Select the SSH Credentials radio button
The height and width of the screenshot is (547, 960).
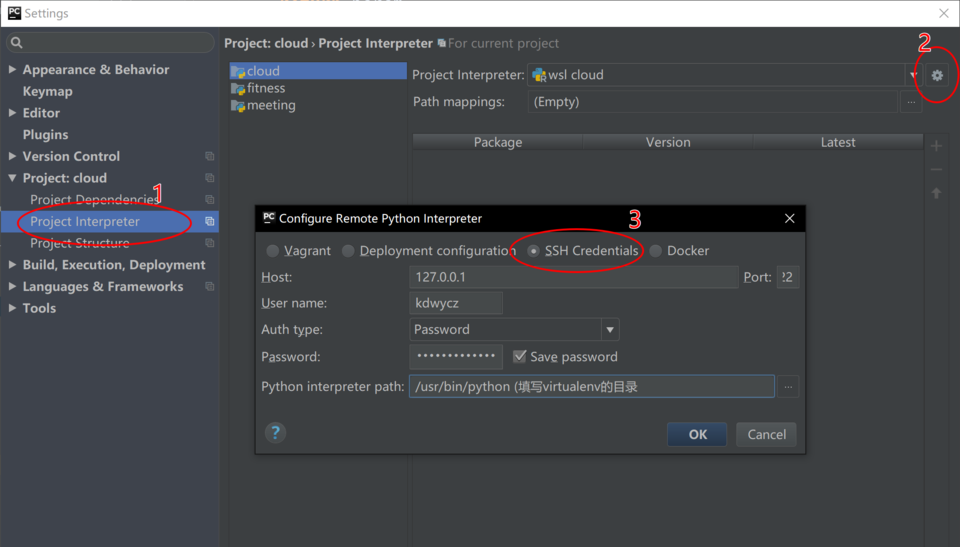click(533, 251)
